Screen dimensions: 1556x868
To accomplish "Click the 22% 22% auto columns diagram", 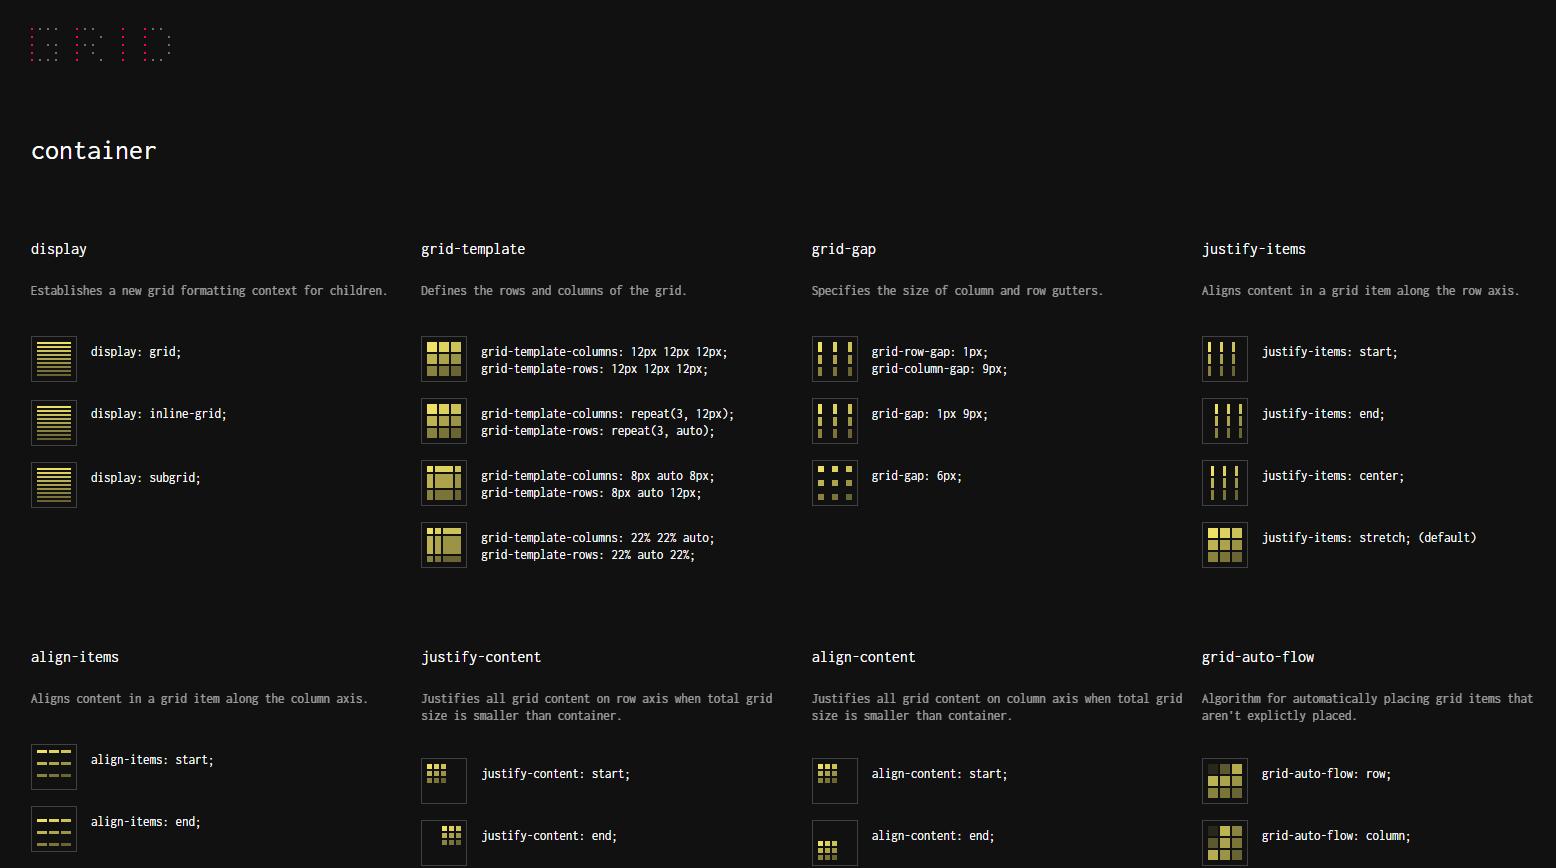I will point(443,544).
